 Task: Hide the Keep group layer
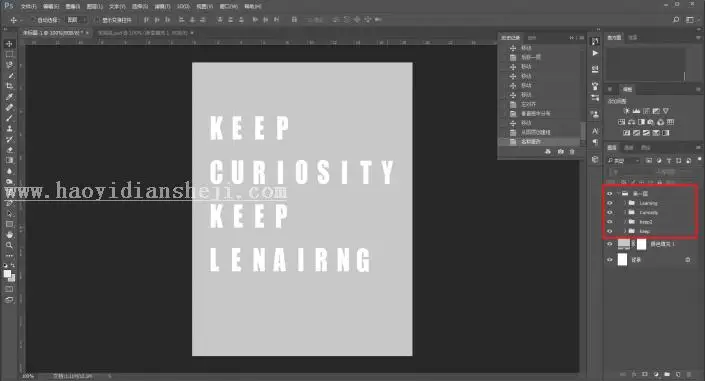[x=610, y=231]
